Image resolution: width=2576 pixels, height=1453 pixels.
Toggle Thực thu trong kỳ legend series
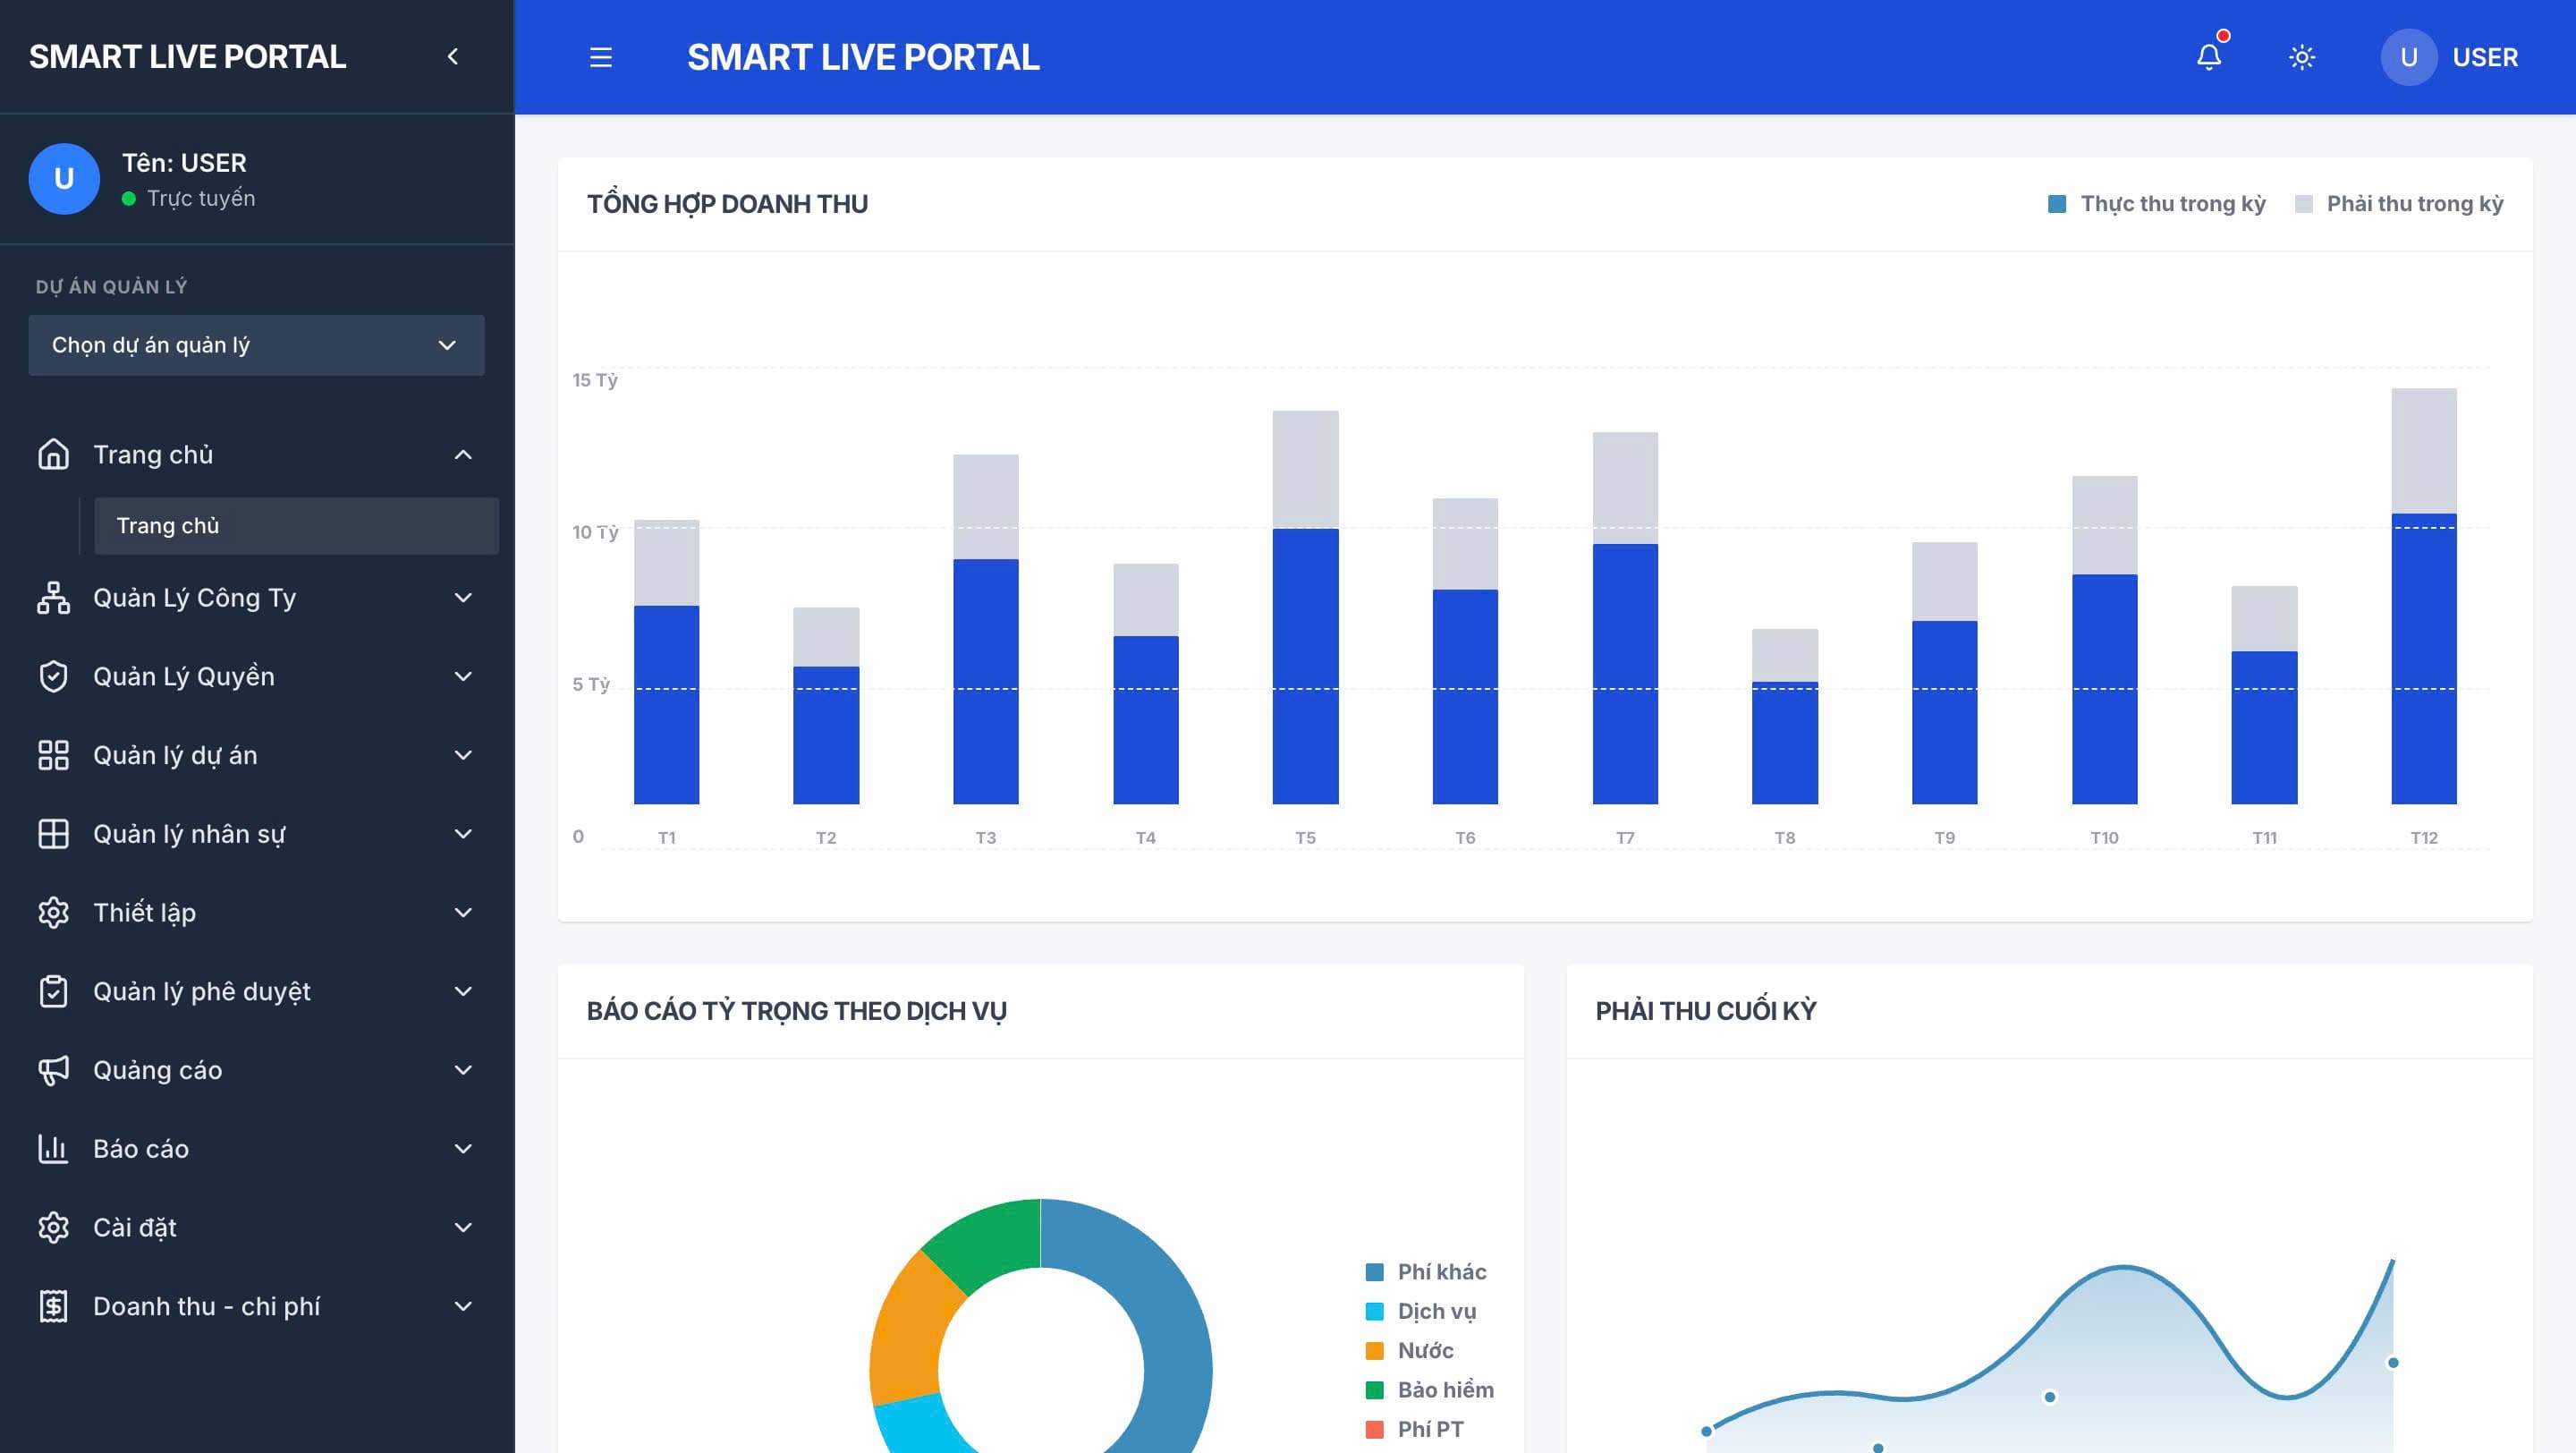(x=2157, y=204)
